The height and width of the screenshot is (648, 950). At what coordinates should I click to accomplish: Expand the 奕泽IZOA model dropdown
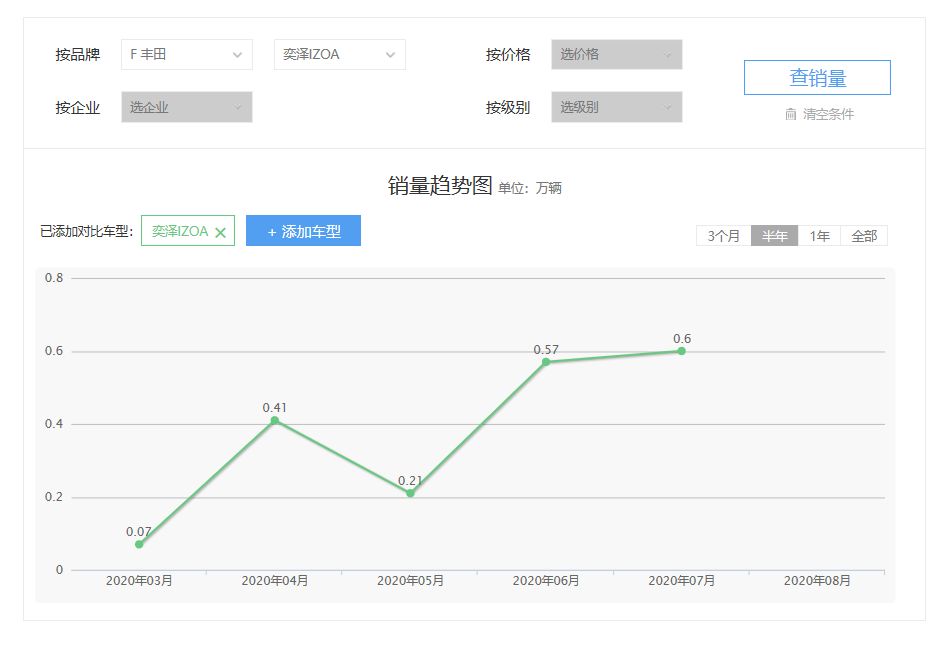pyautogui.click(x=339, y=55)
